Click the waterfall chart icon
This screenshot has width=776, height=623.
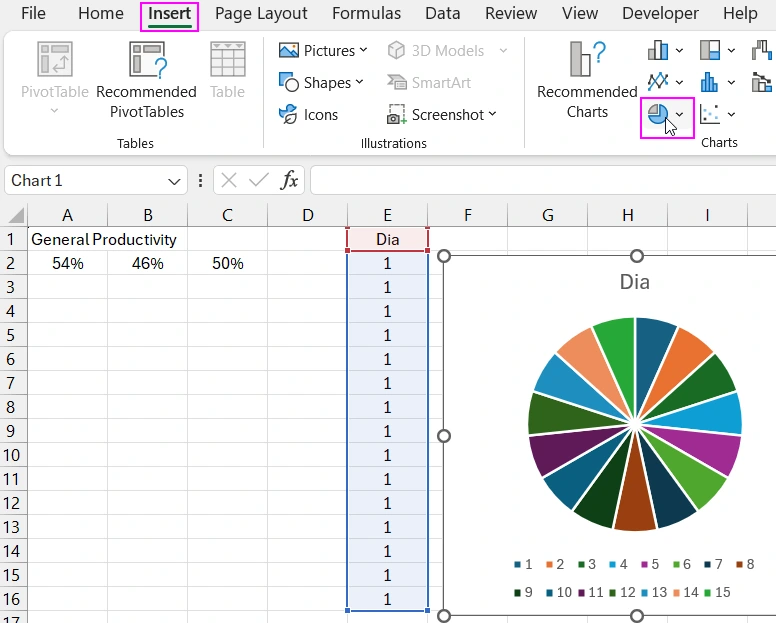[762, 50]
